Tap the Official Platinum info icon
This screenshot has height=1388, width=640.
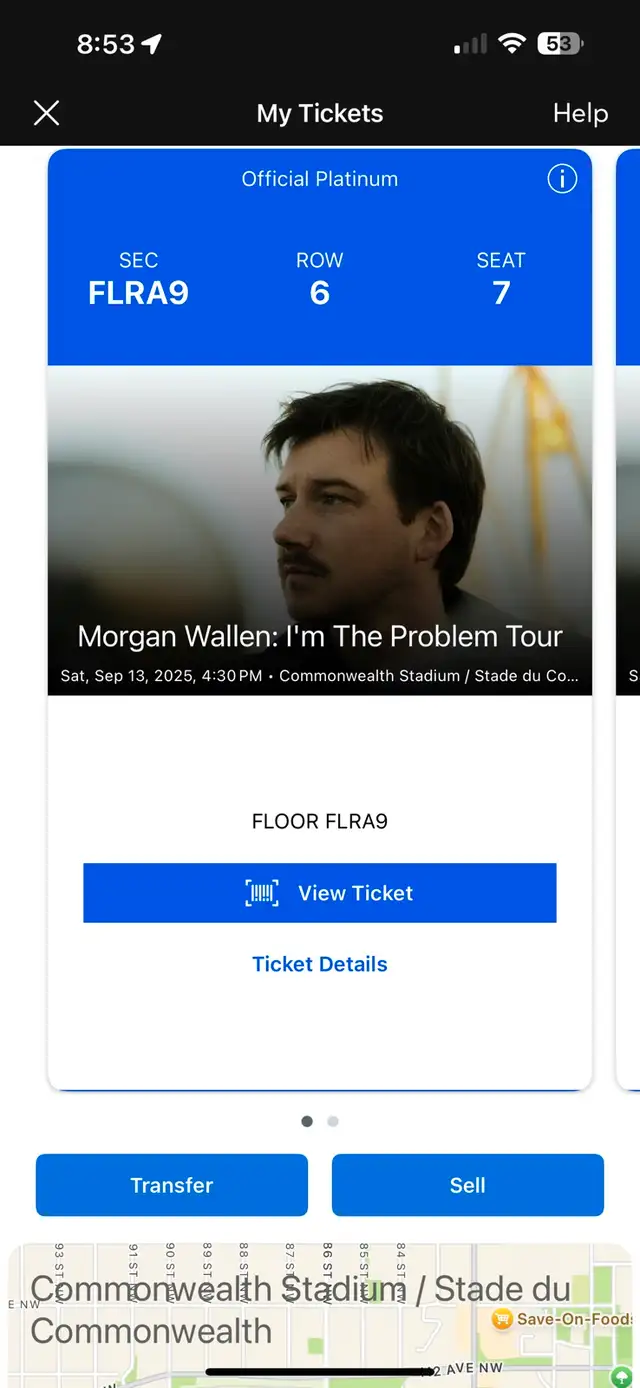coord(562,179)
